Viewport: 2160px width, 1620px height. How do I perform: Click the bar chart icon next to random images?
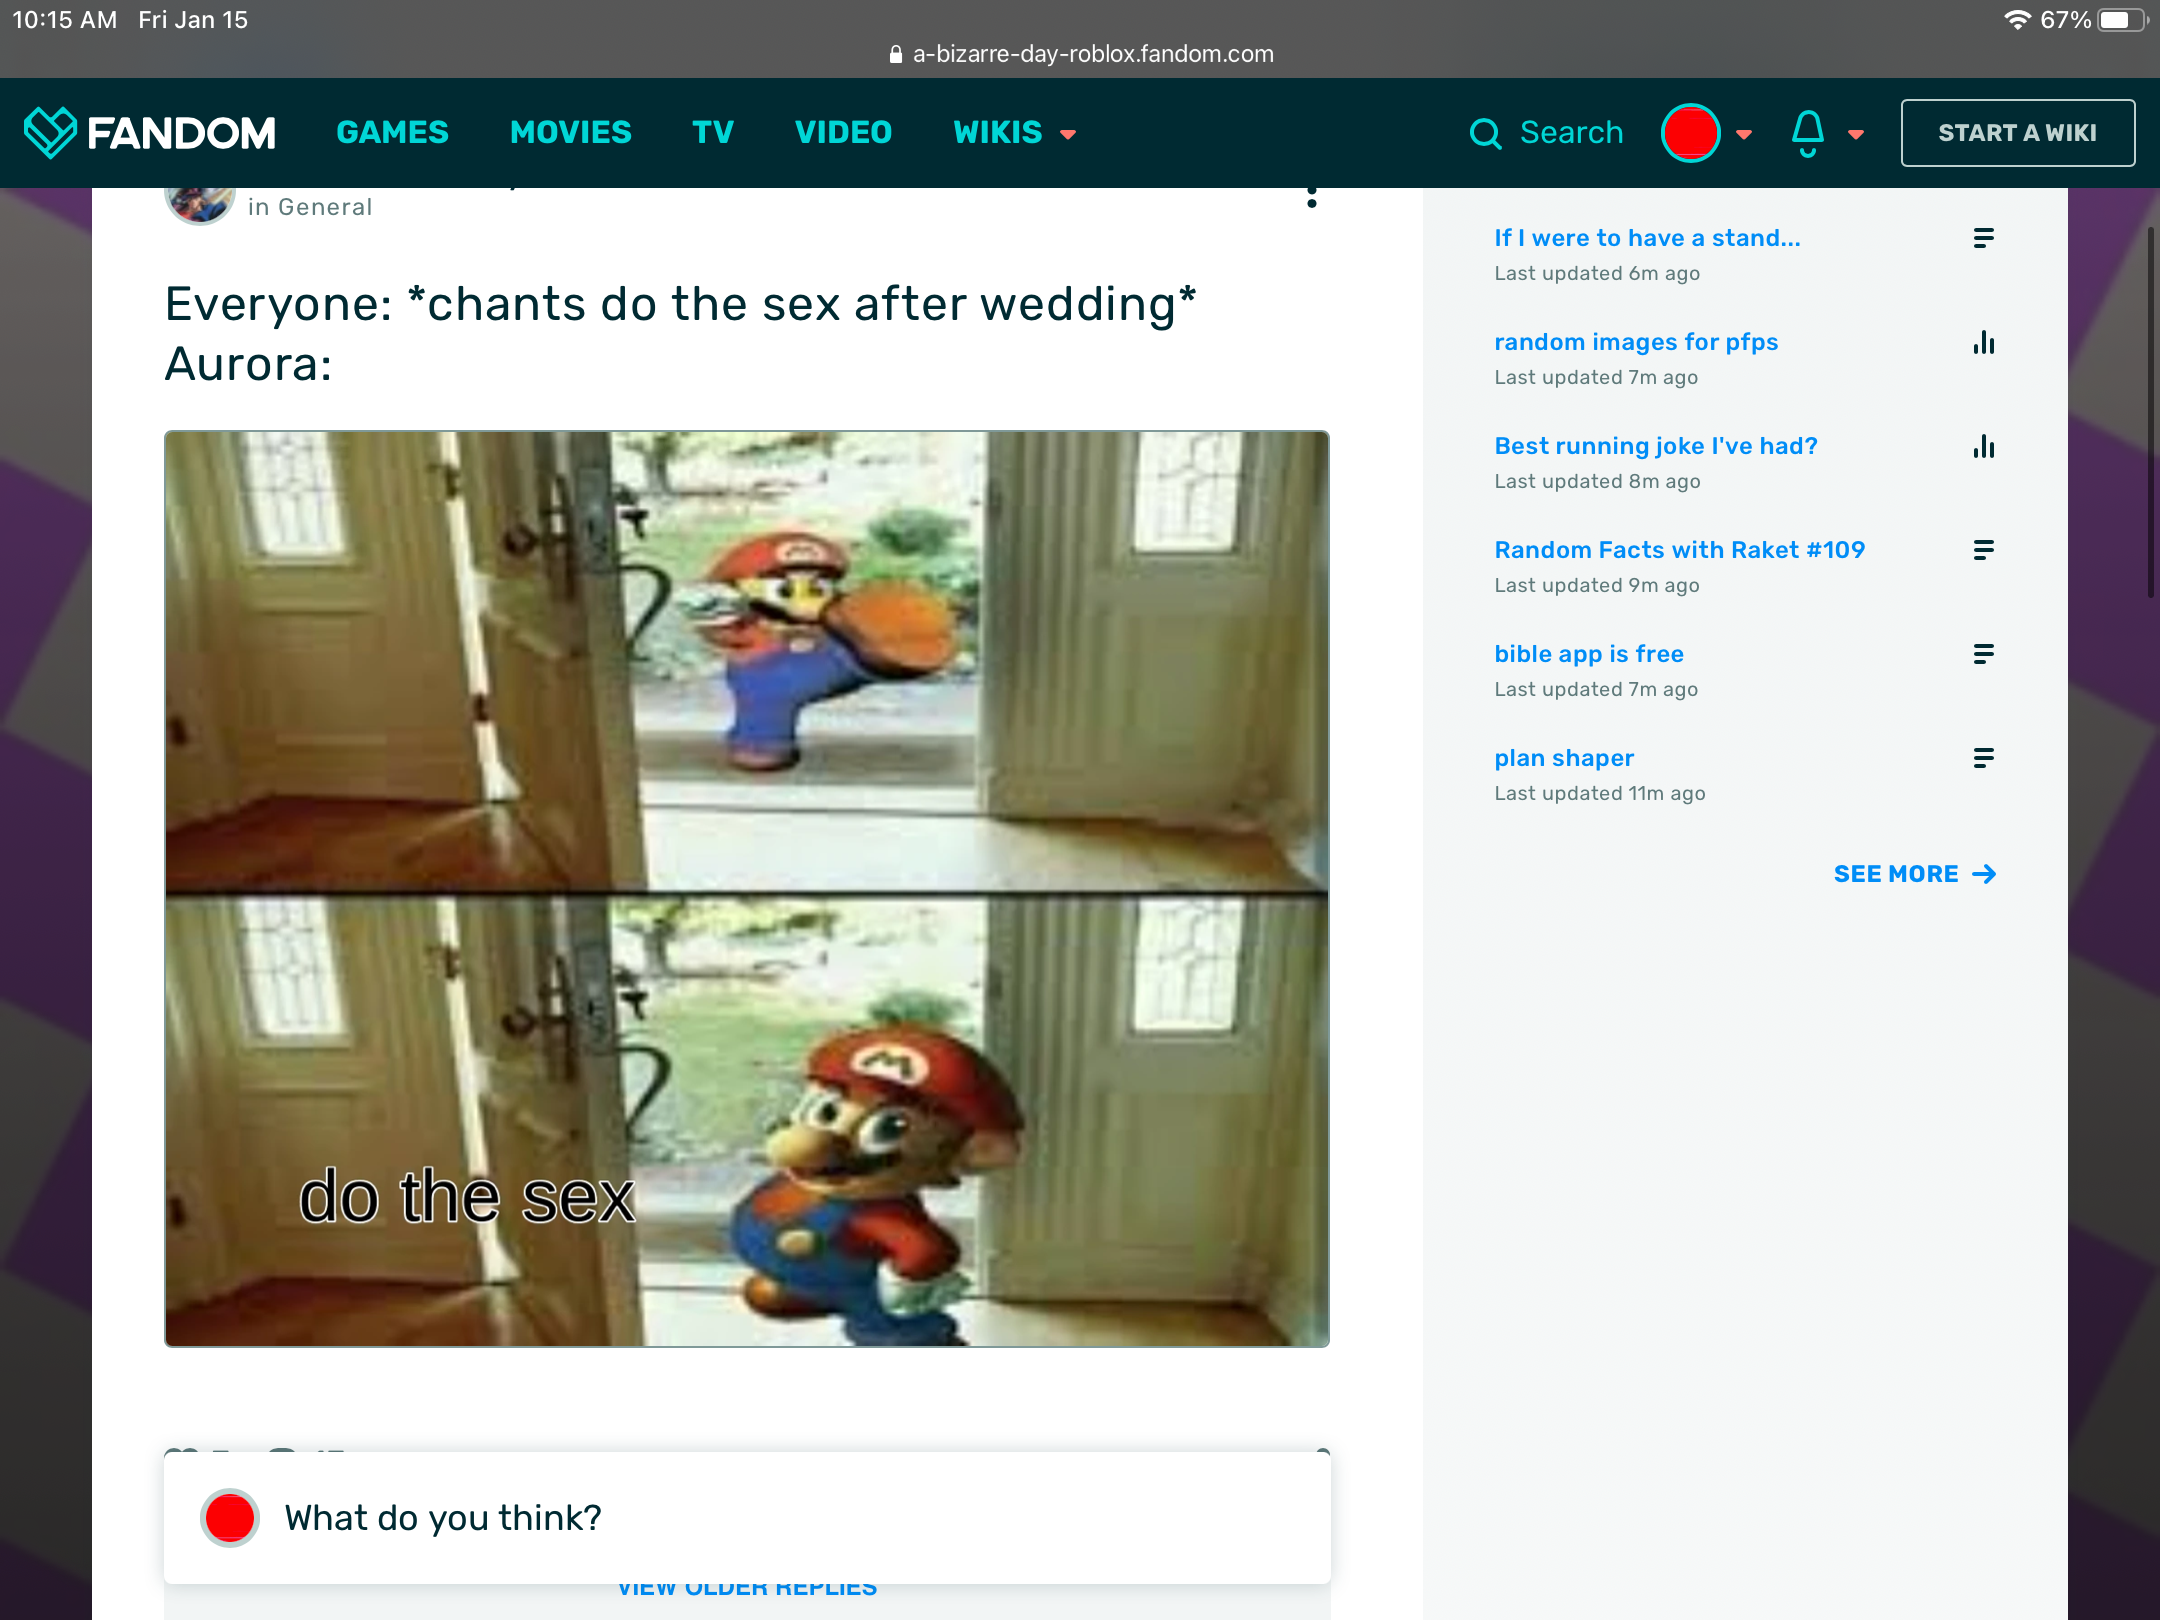click(x=1983, y=342)
